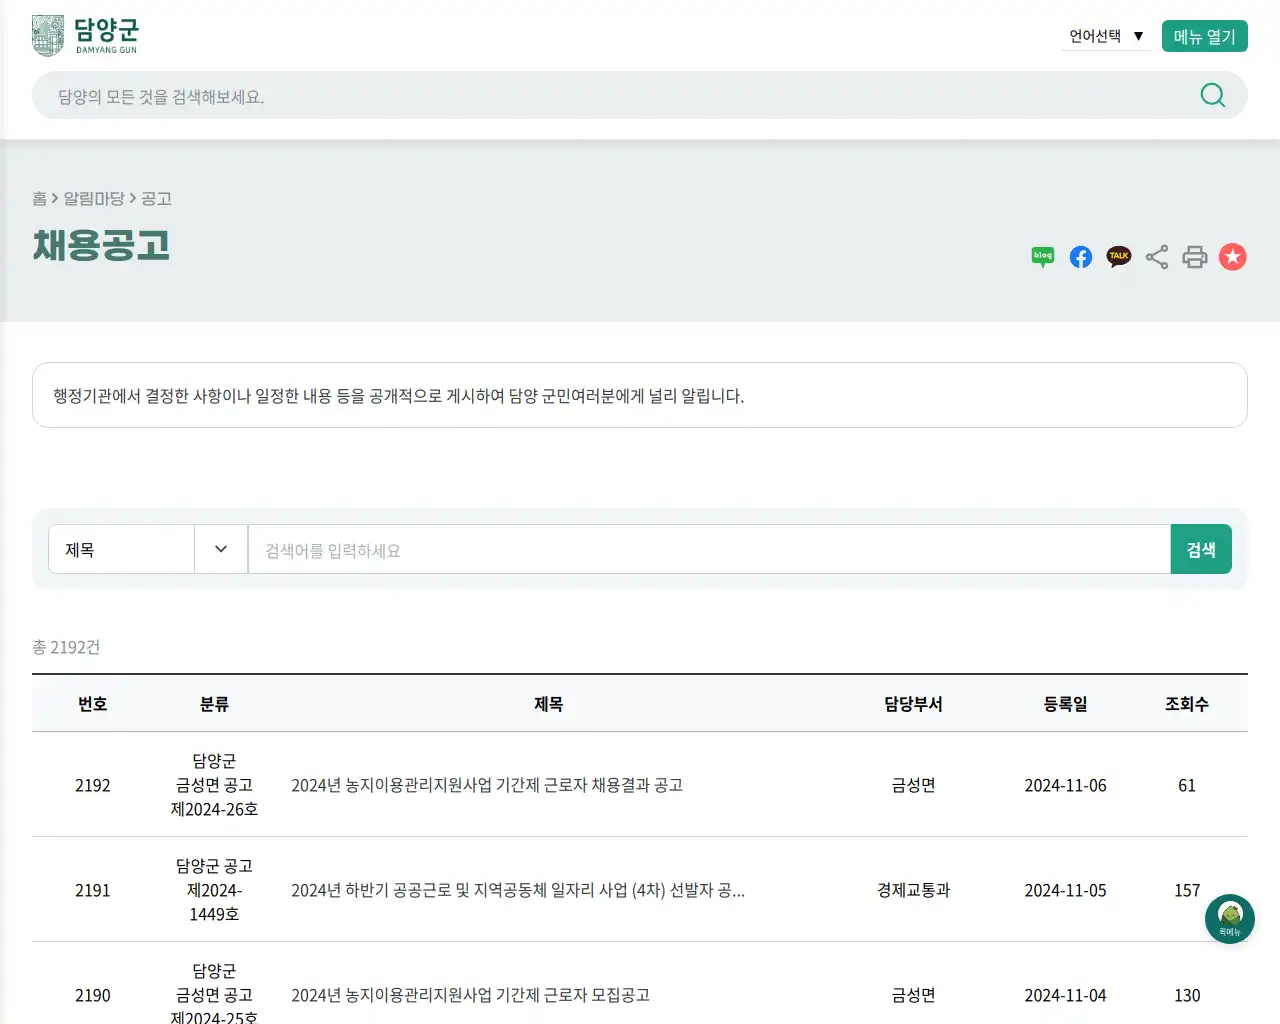Add page to favorites via star icon
Screen dimensions: 1280x1024
click(x=1232, y=256)
